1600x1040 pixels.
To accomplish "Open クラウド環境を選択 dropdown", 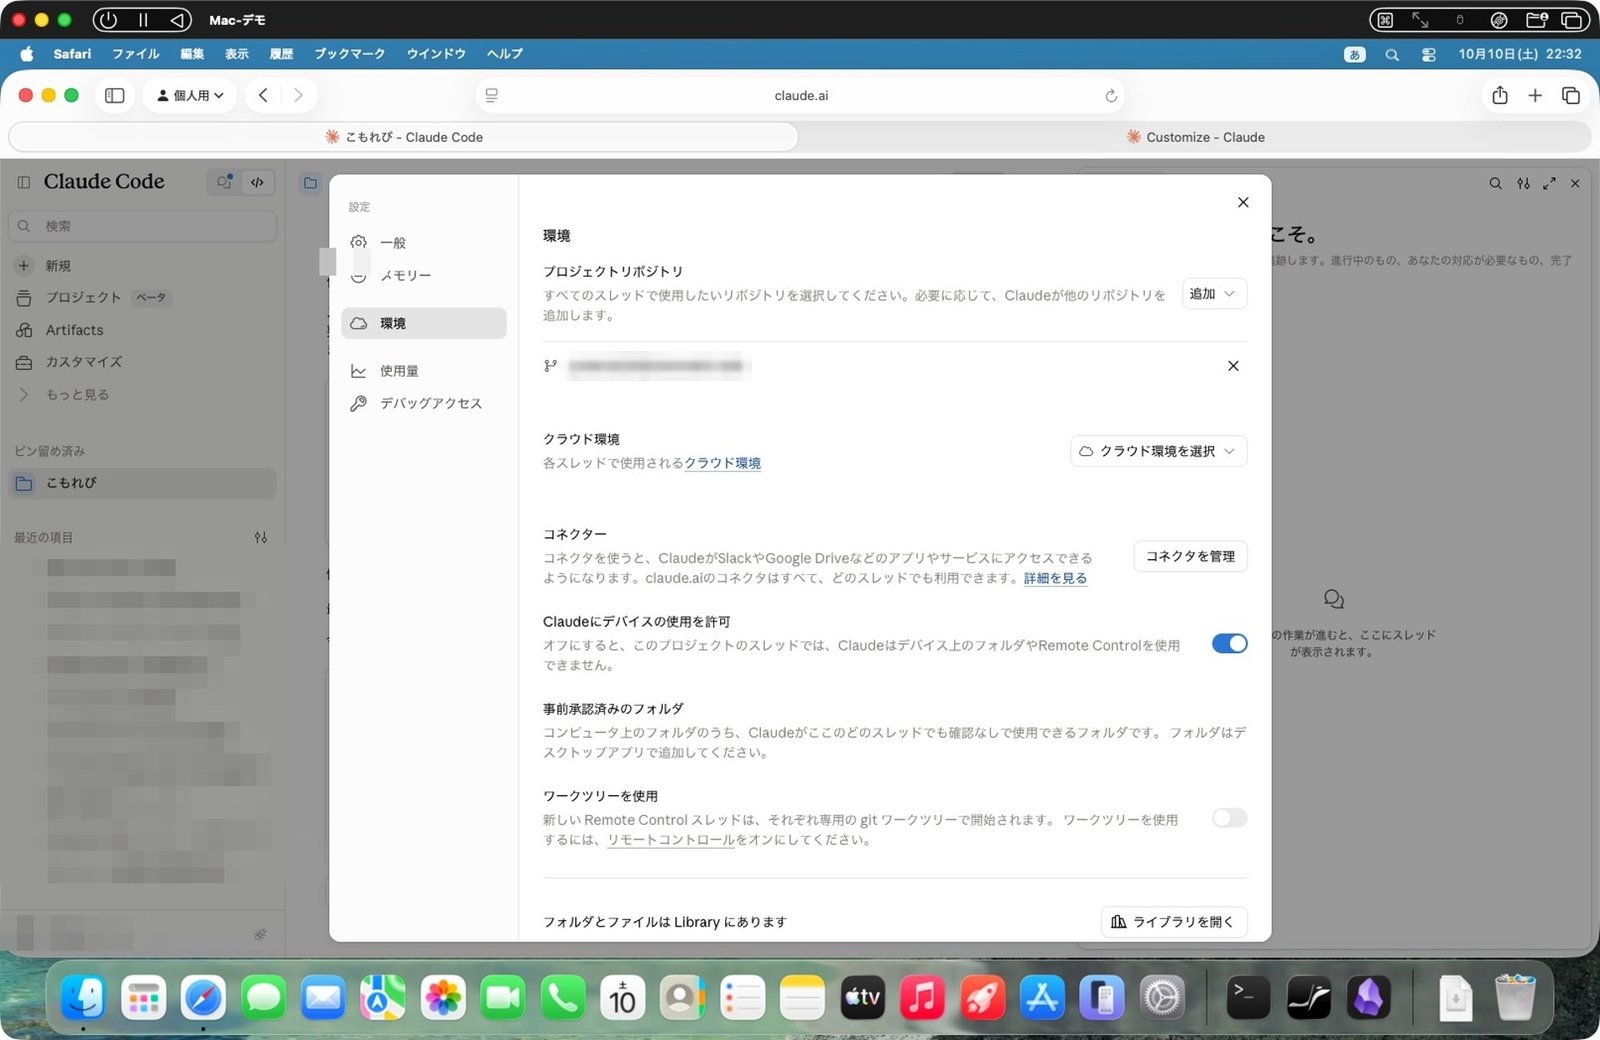I will [1158, 451].
